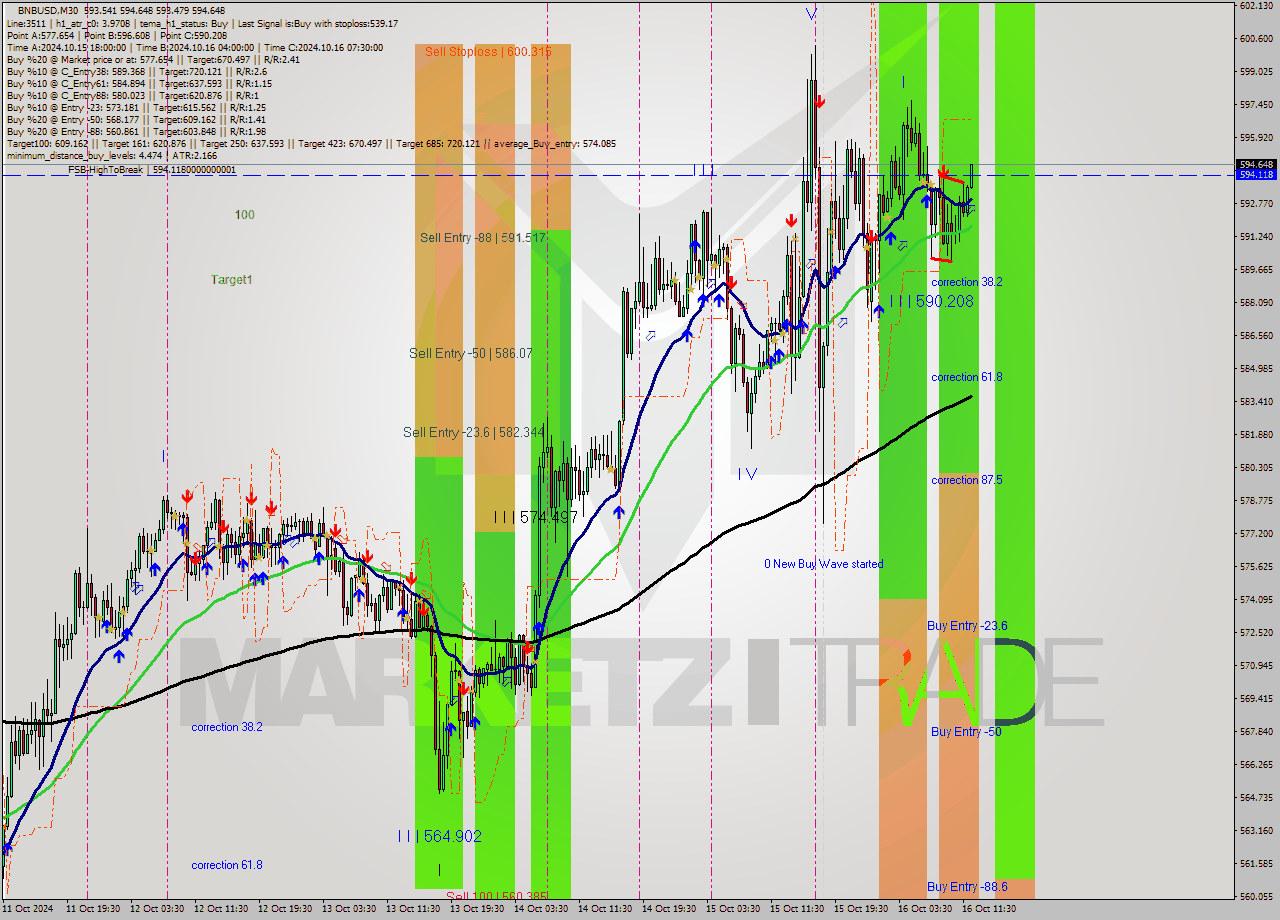
Task: Click the 560.055 price axis value
Action: click(x=1255, y=896)
